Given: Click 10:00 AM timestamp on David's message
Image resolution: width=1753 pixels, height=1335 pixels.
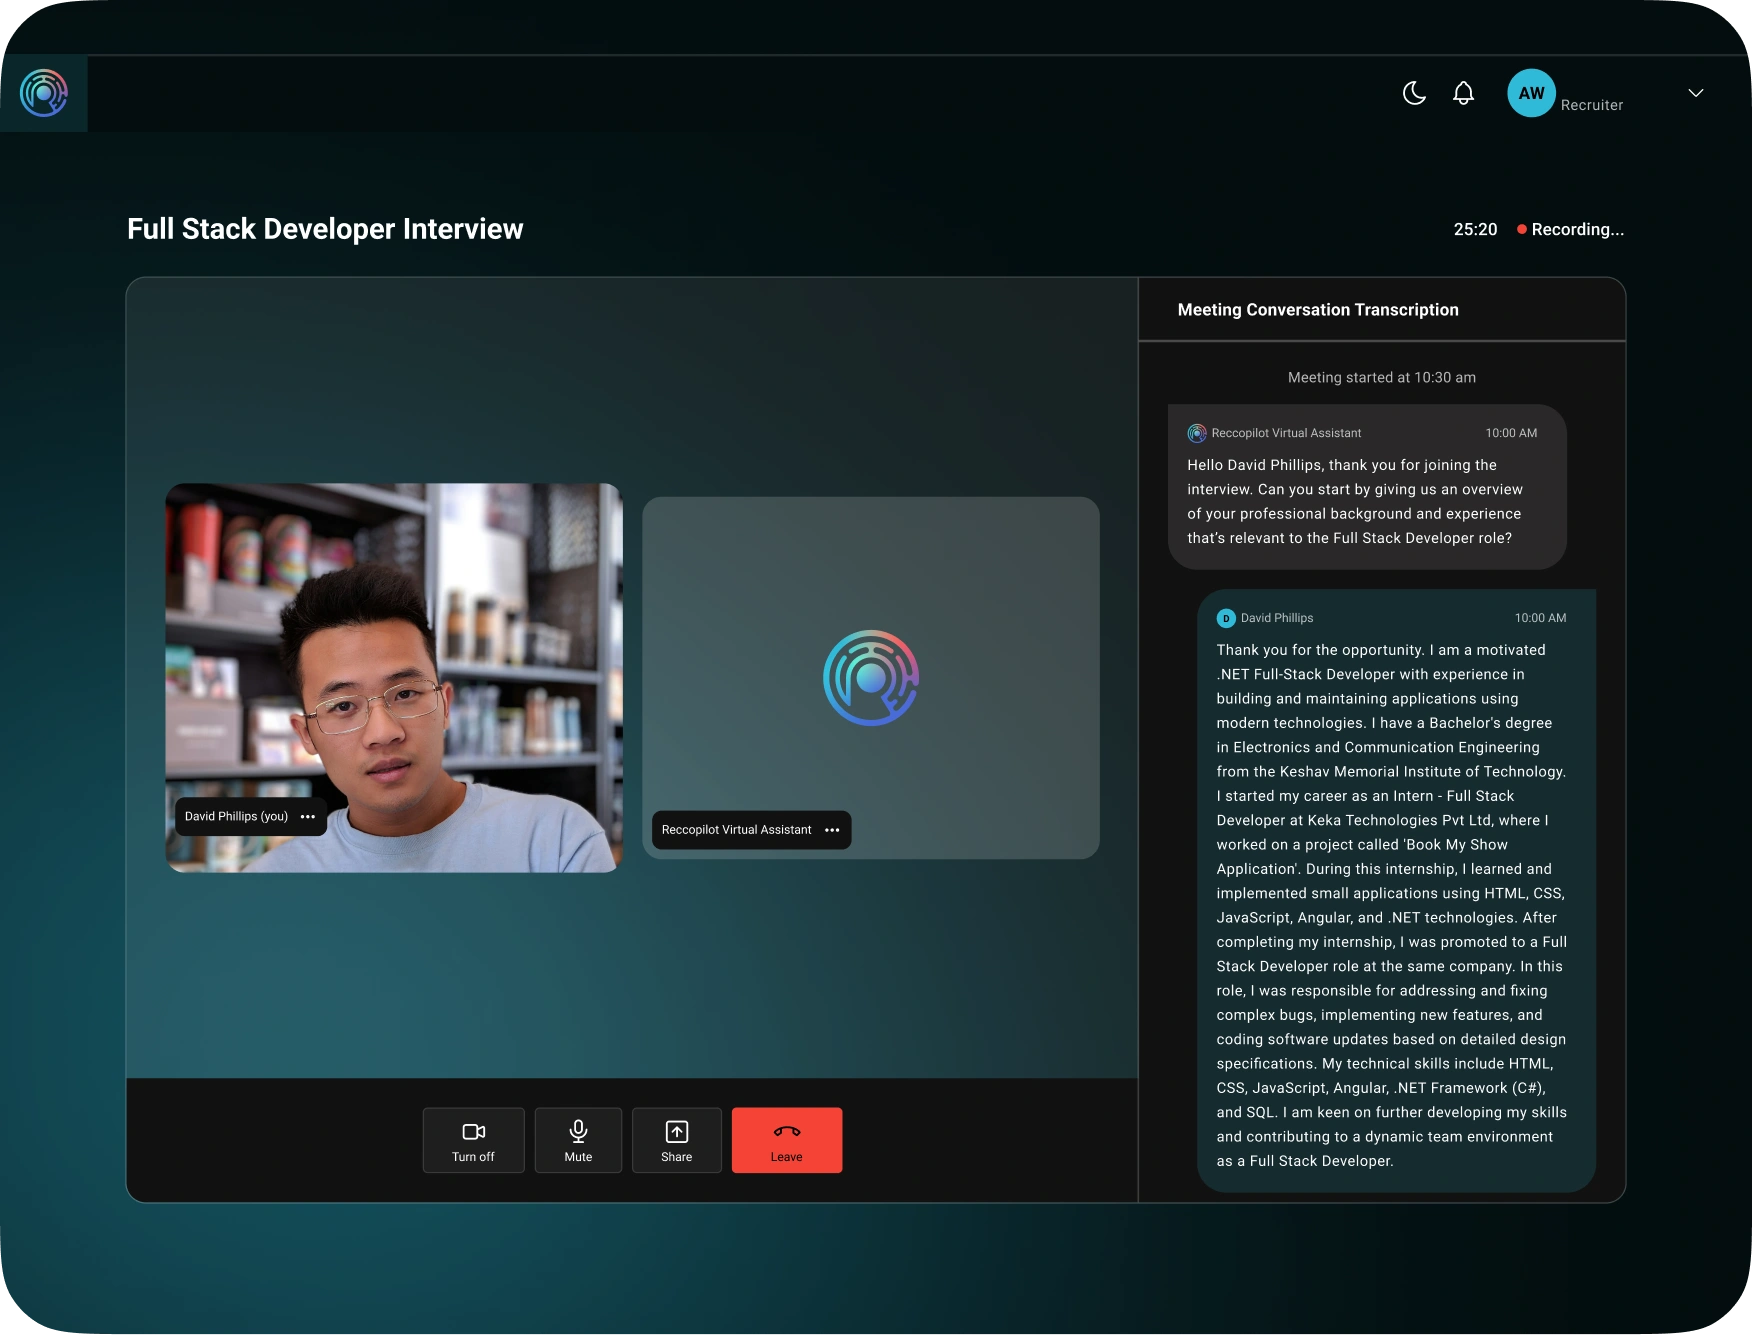Looking at the screenshot, I should [x=1540, y=618].
